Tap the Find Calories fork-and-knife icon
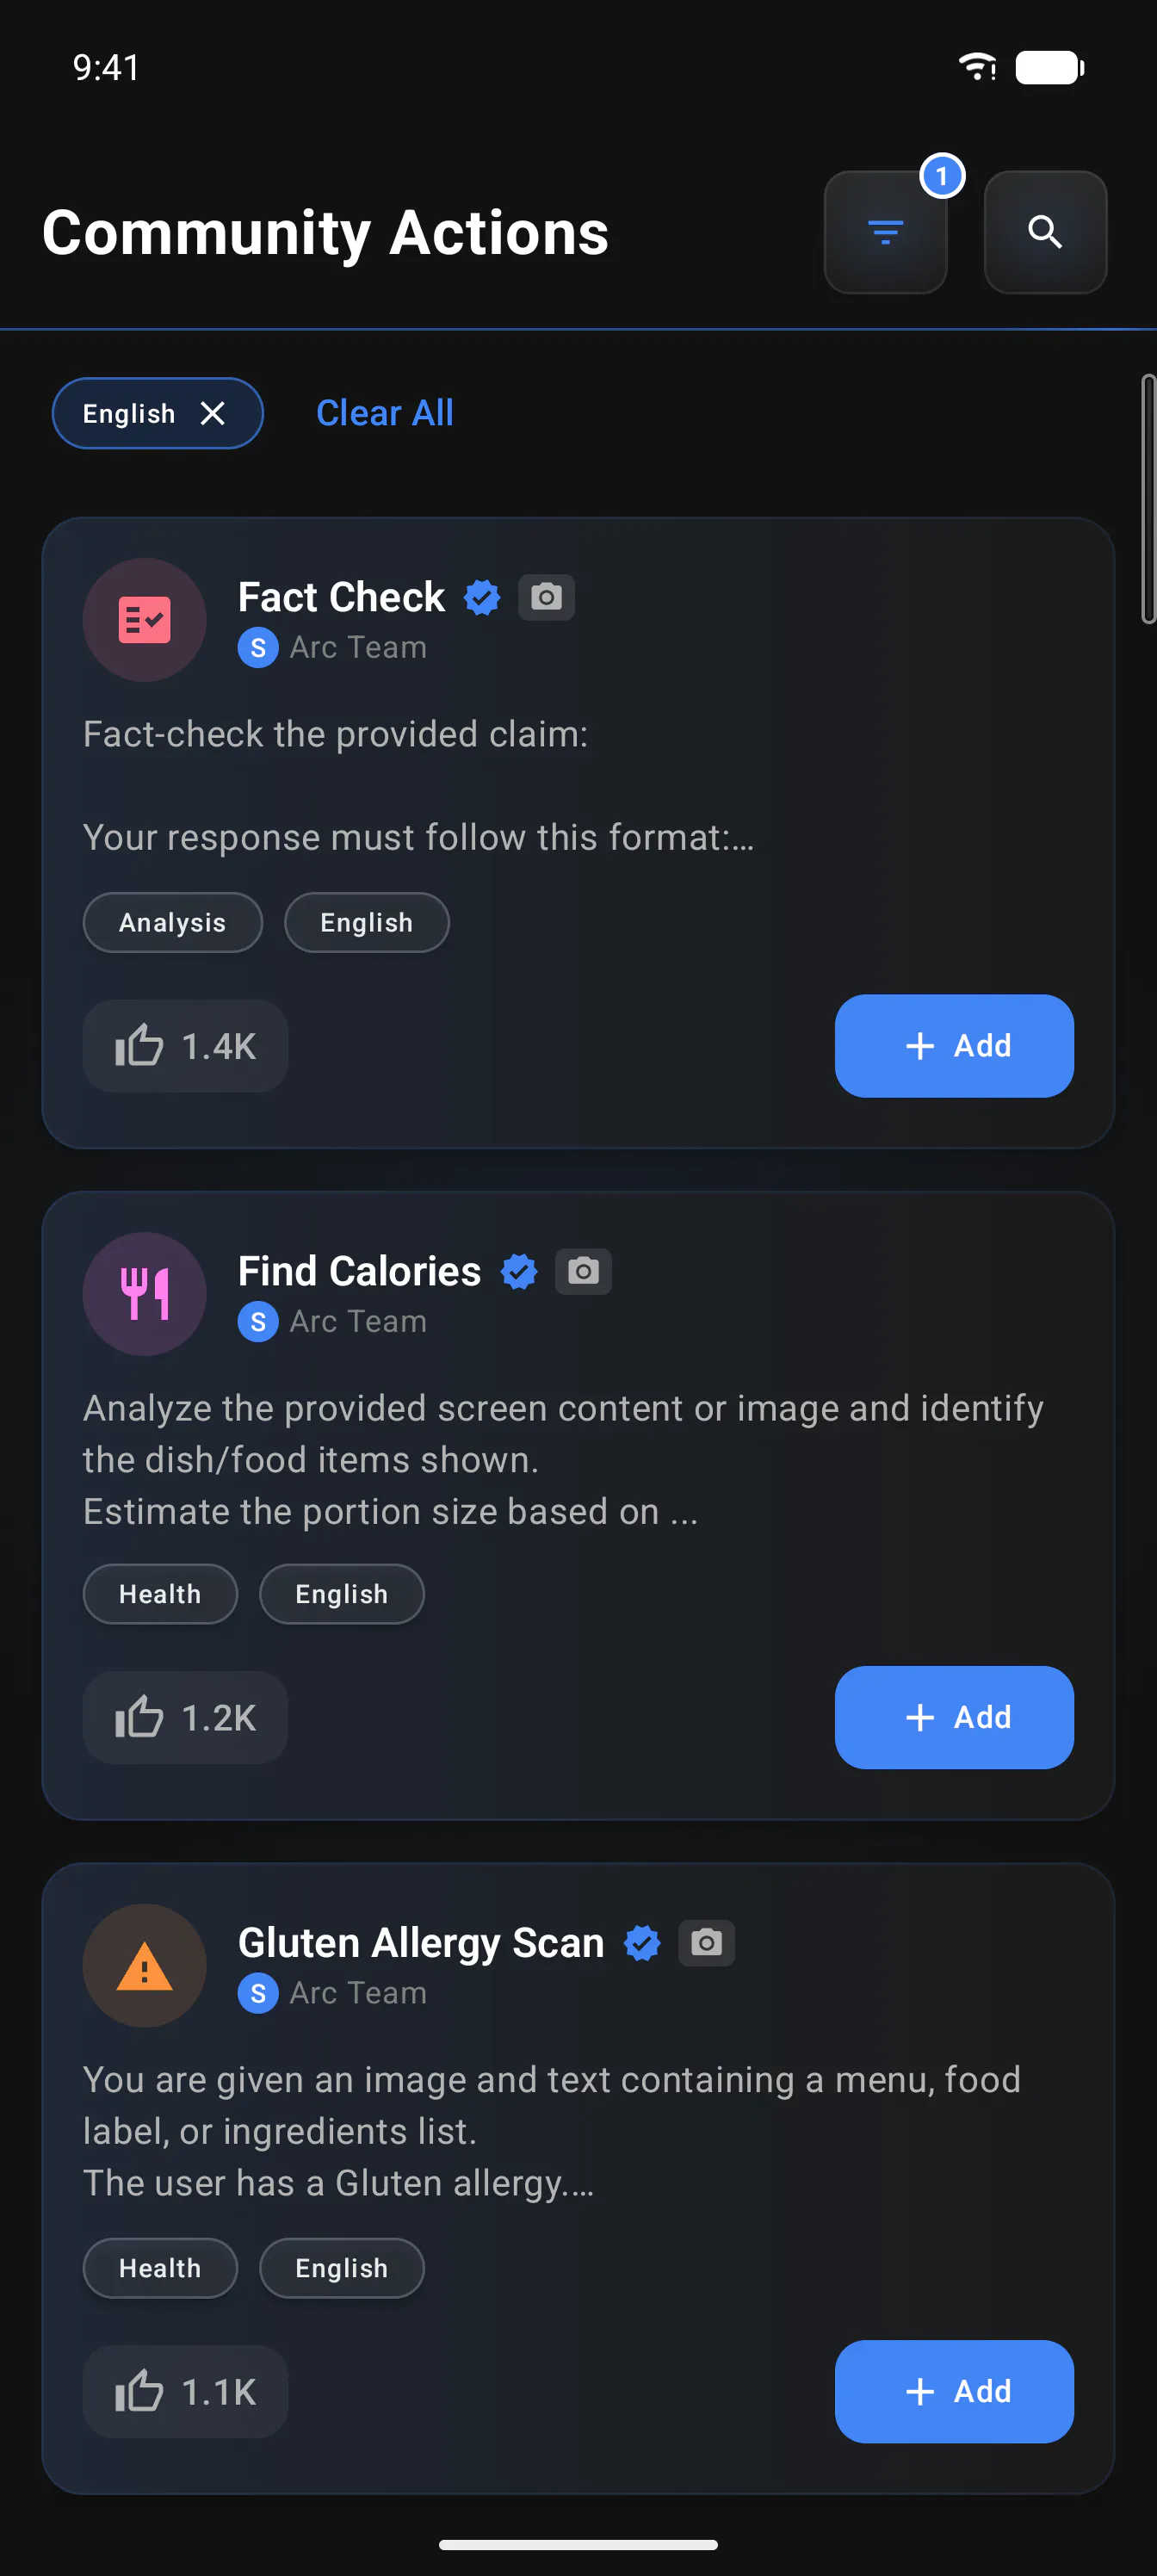The height and width of the screenshot is (2576, 1157). (x=145, y=1294)
